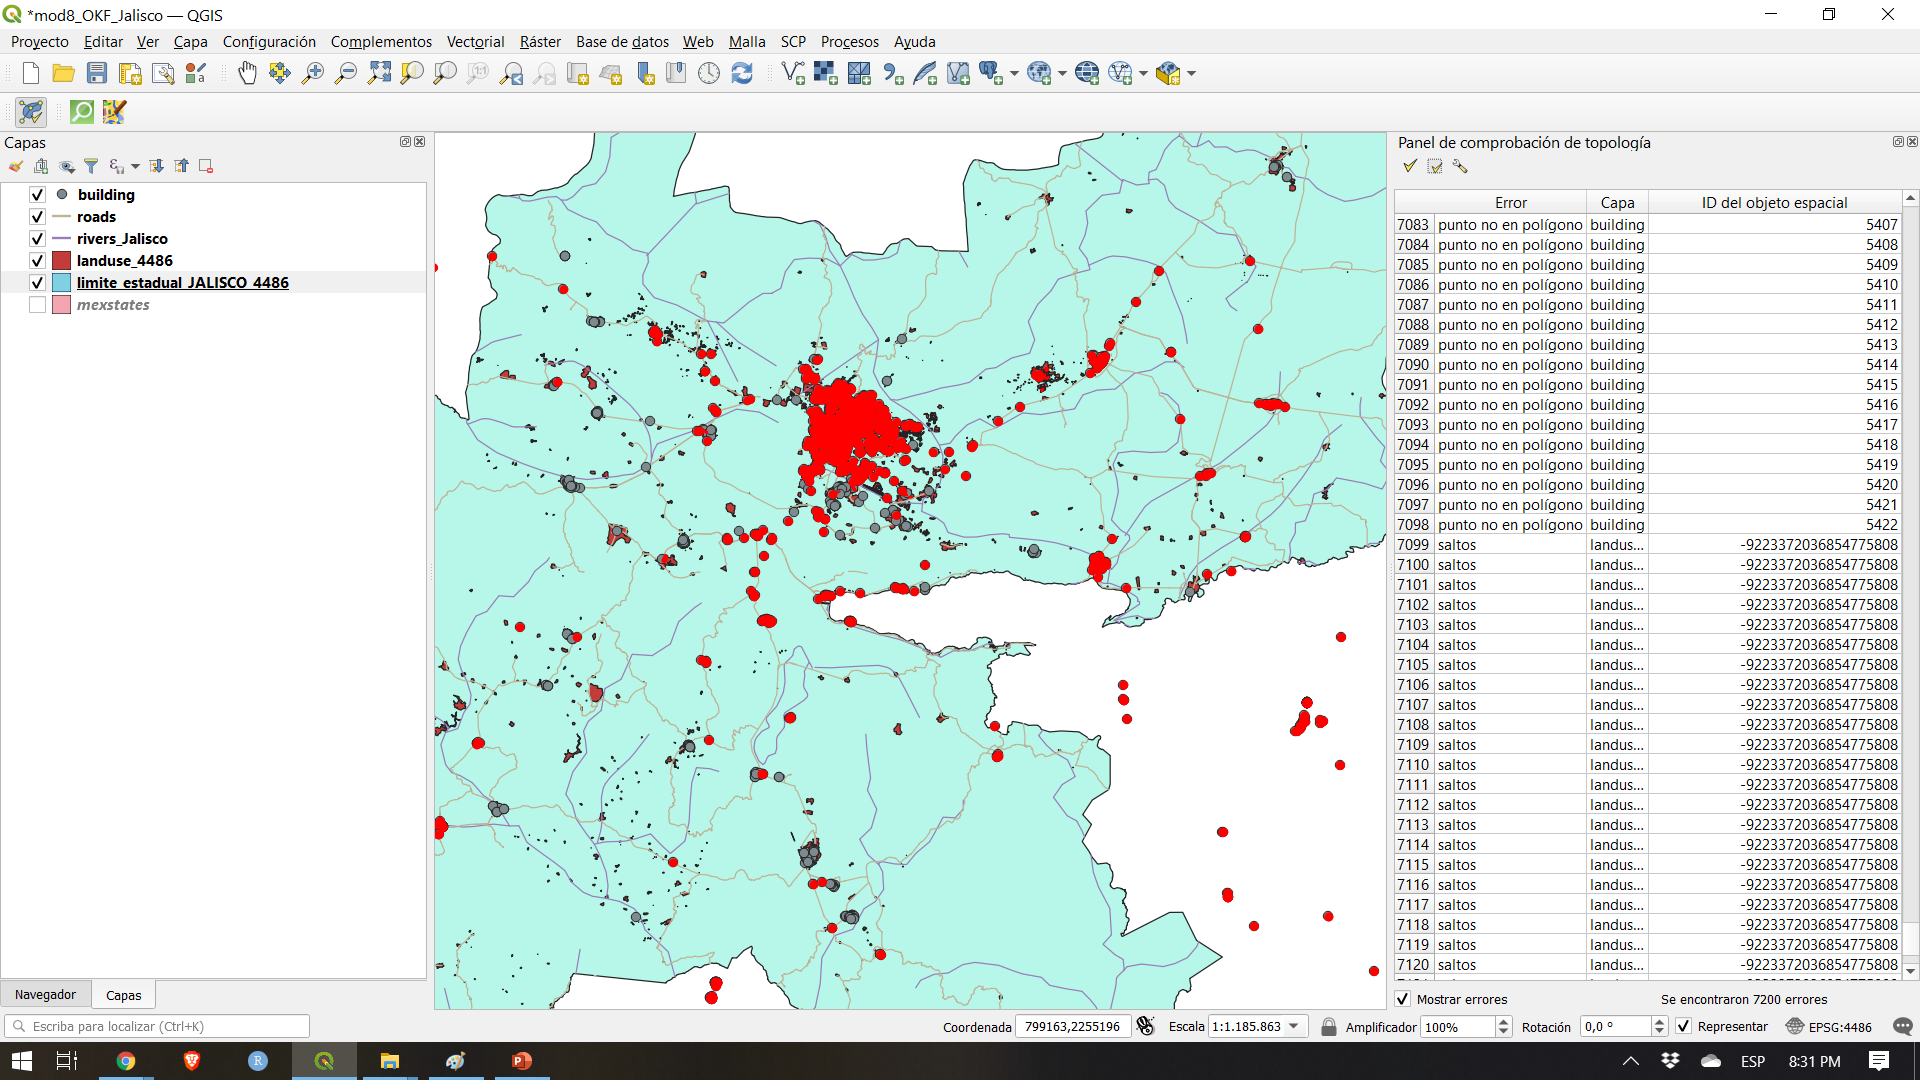Click green magnifier plugin icon
1920x1080 pixels.
[82, 112]
